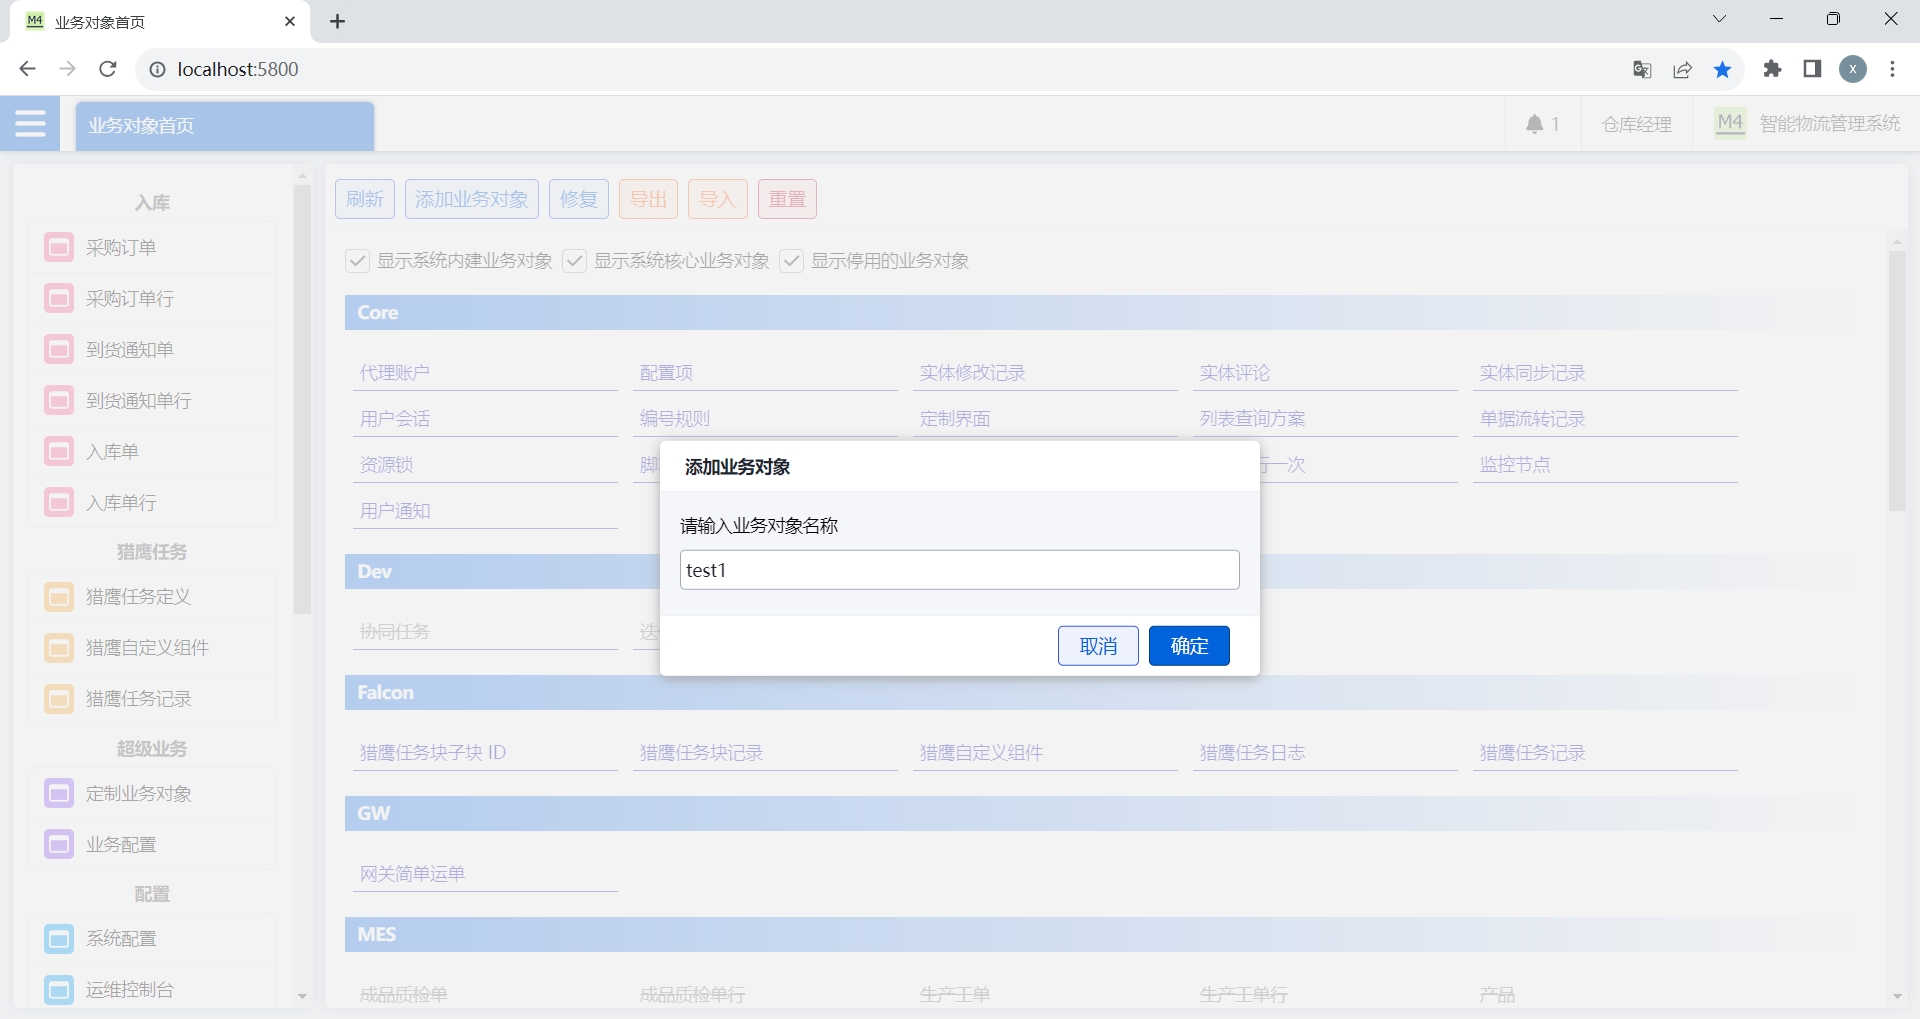Click sidebar scroll down arrow
This screenshot has height=1019, width=1920.
pos(302,997)
